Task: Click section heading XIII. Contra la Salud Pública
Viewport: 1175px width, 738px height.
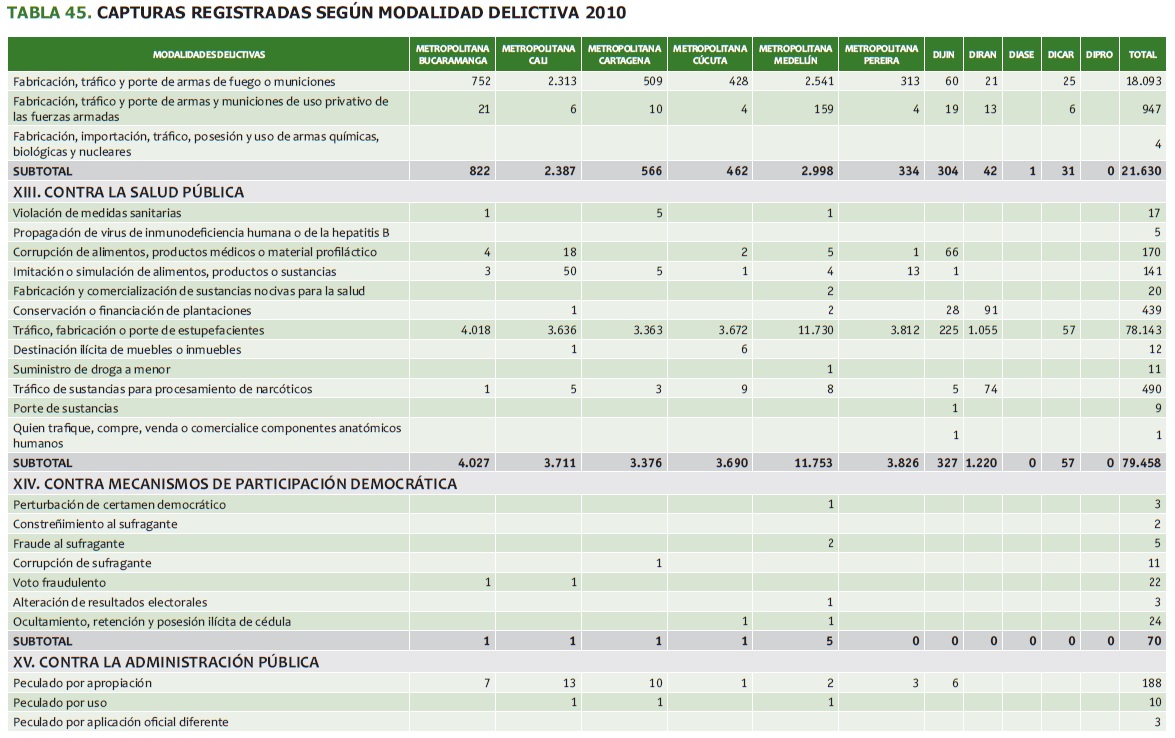Action: coord(128,192)
